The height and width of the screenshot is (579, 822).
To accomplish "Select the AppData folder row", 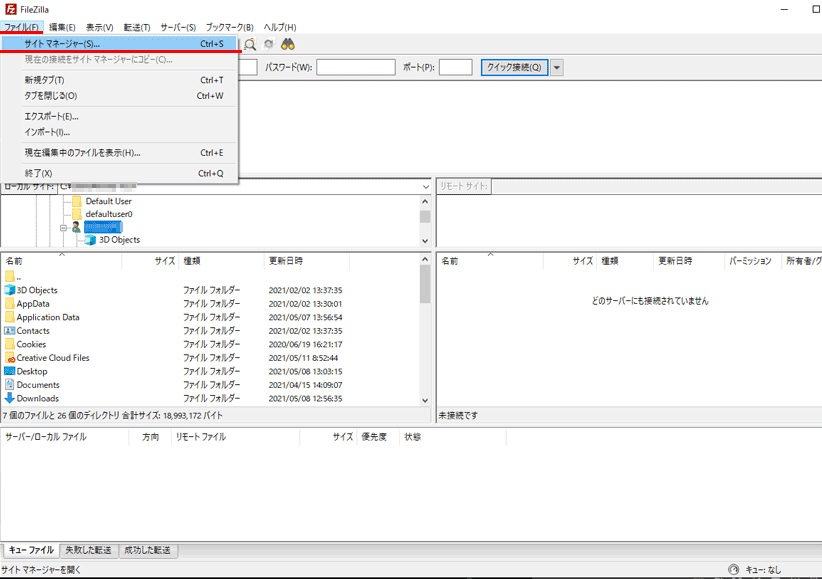I will [210, 304].
